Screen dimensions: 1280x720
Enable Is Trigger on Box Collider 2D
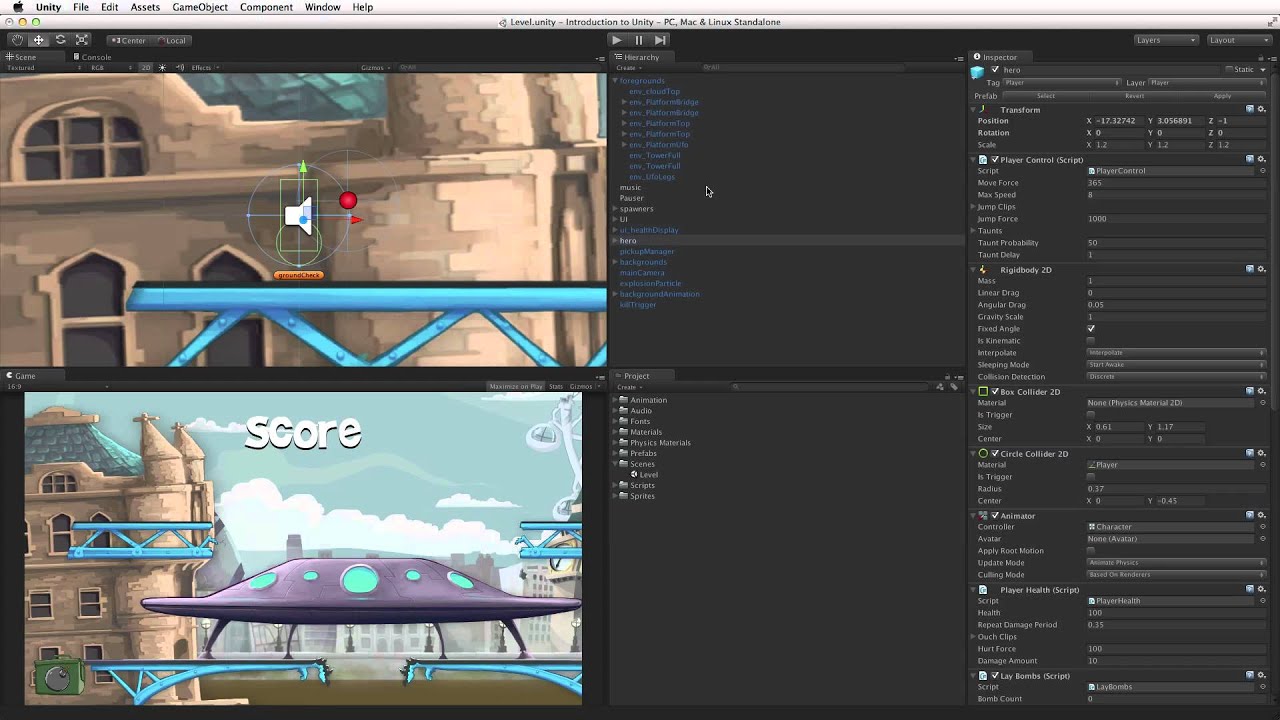coord(1091,415)
